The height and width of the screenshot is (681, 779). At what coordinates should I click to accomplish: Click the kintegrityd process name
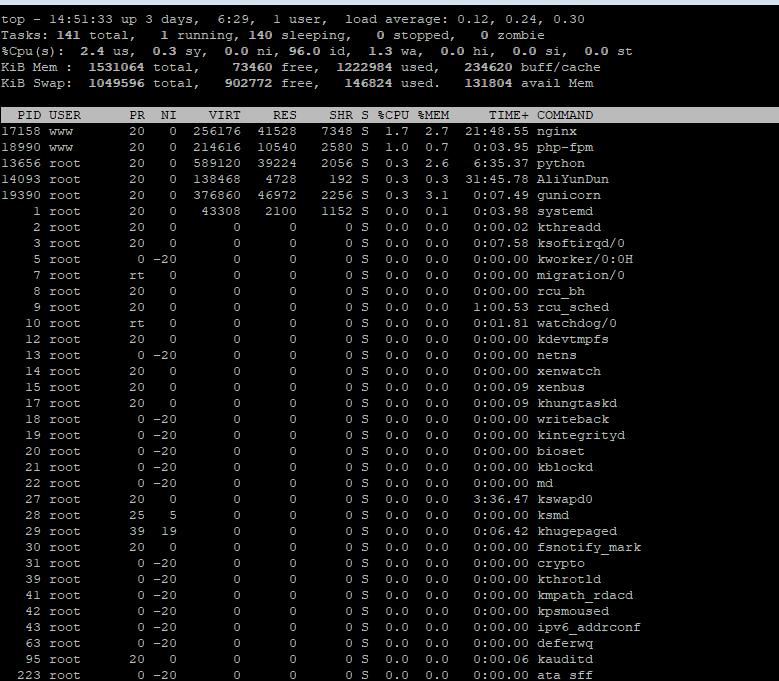[x=580, y=435]
